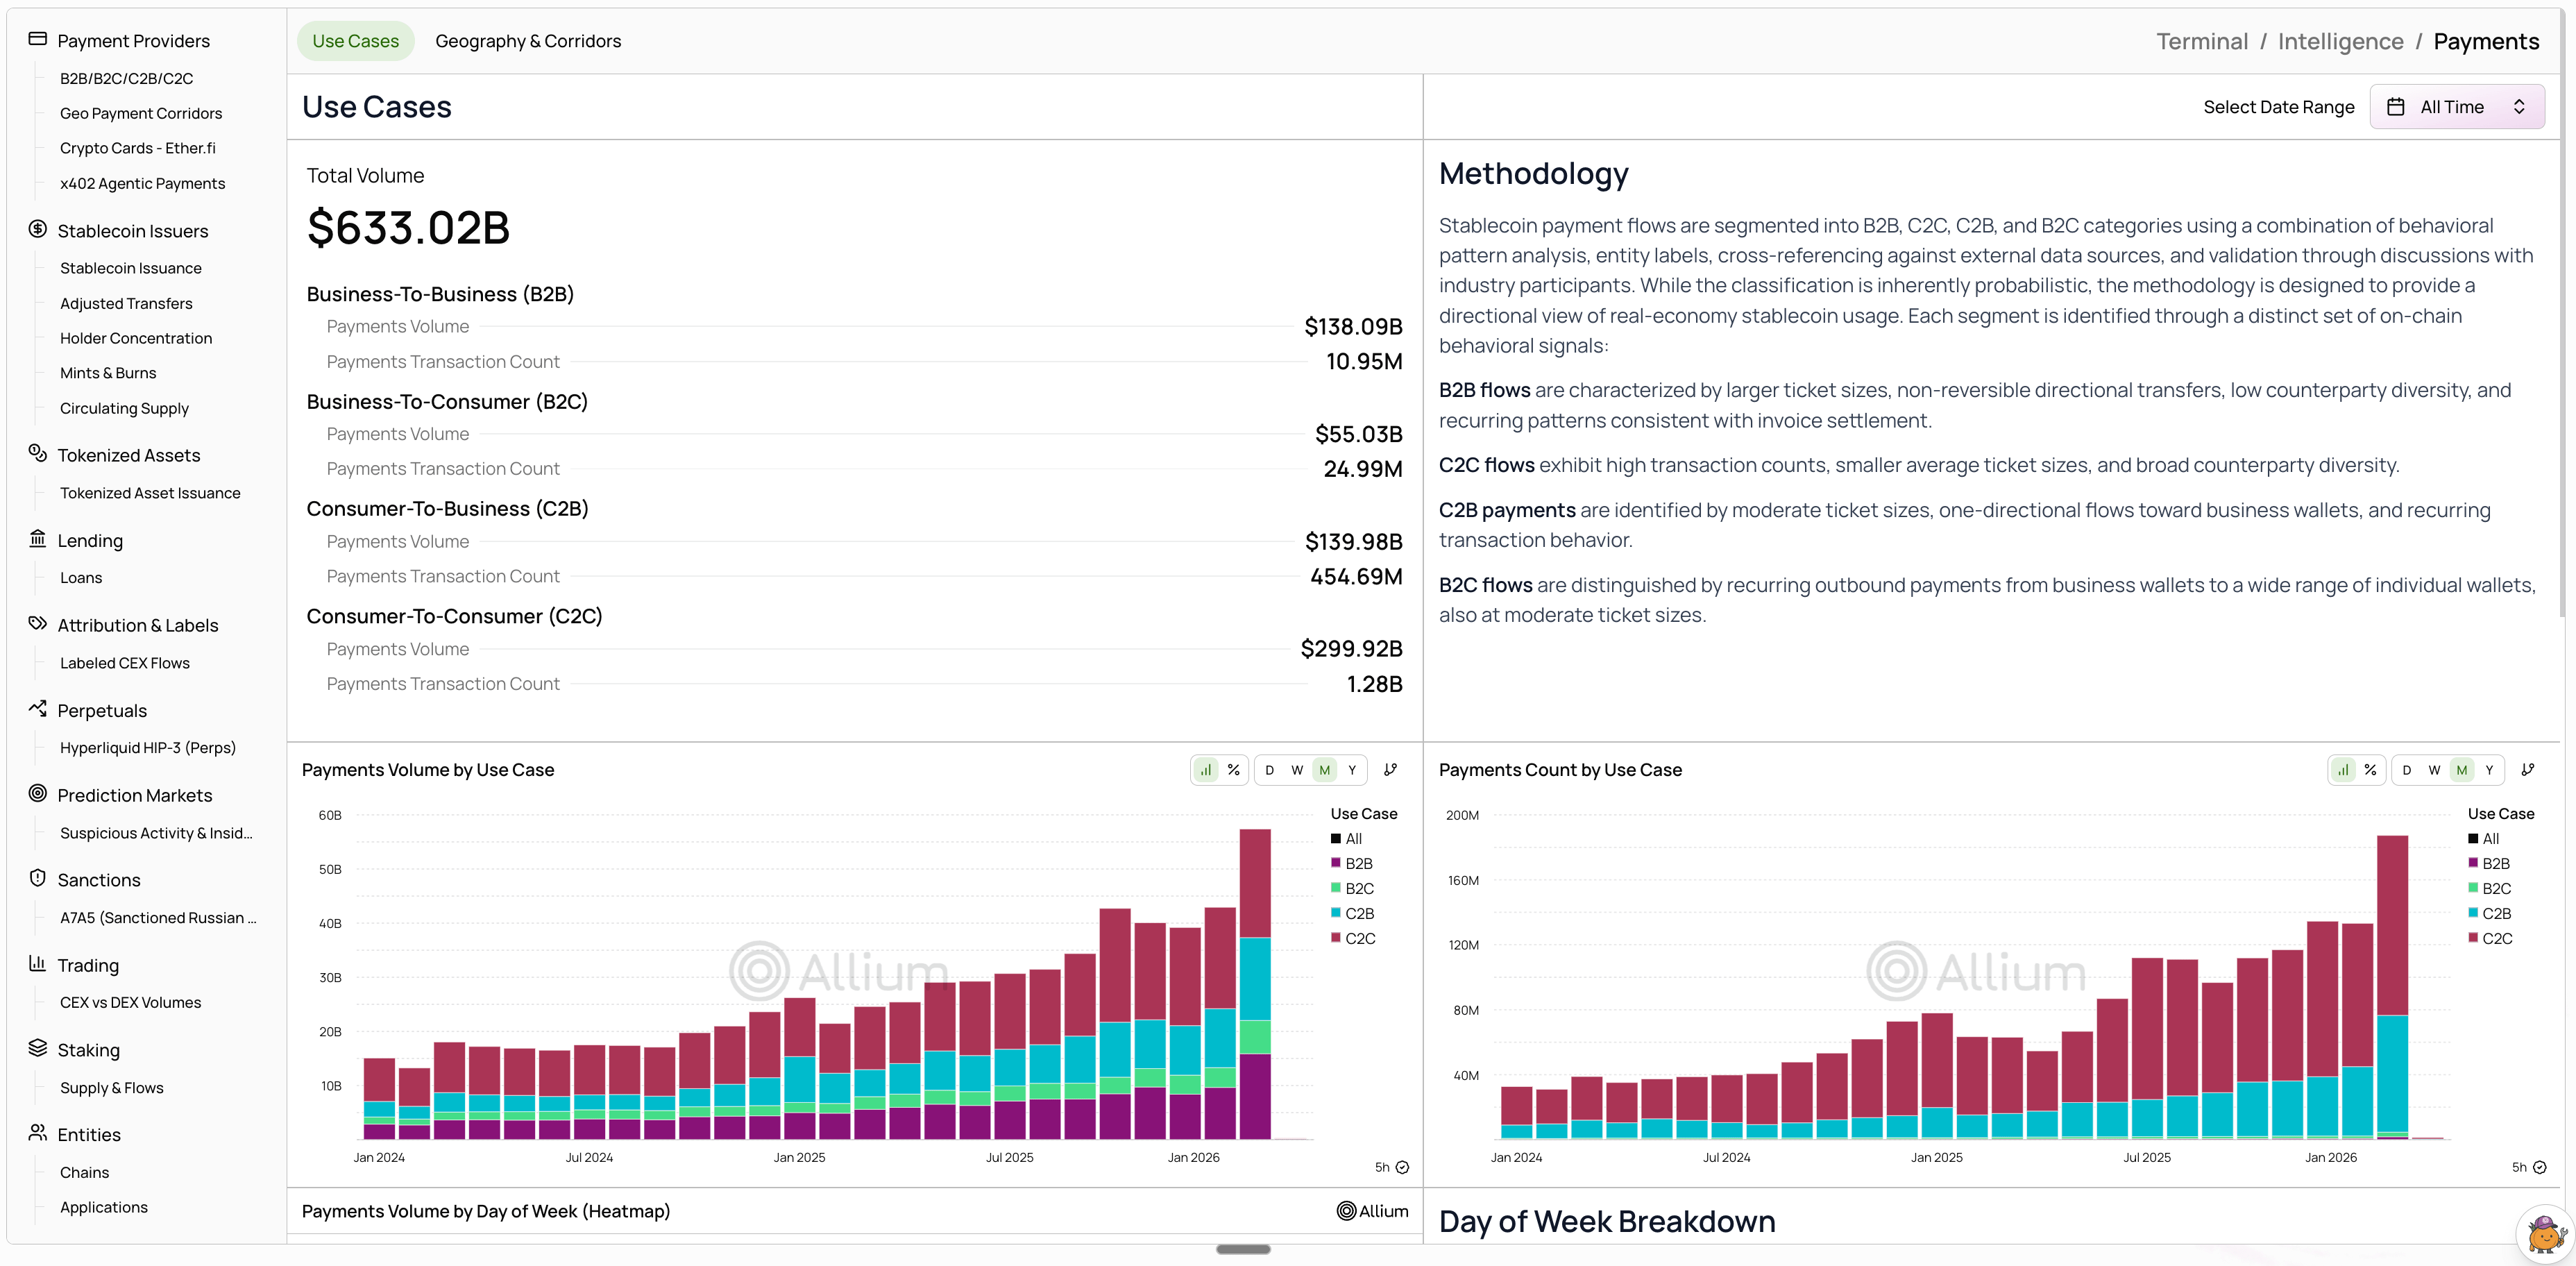Set Payments Volume chart to Daily granularity
Image resolution: width=2576 pixels, height=1266 pixels.
click(1269, 770)
